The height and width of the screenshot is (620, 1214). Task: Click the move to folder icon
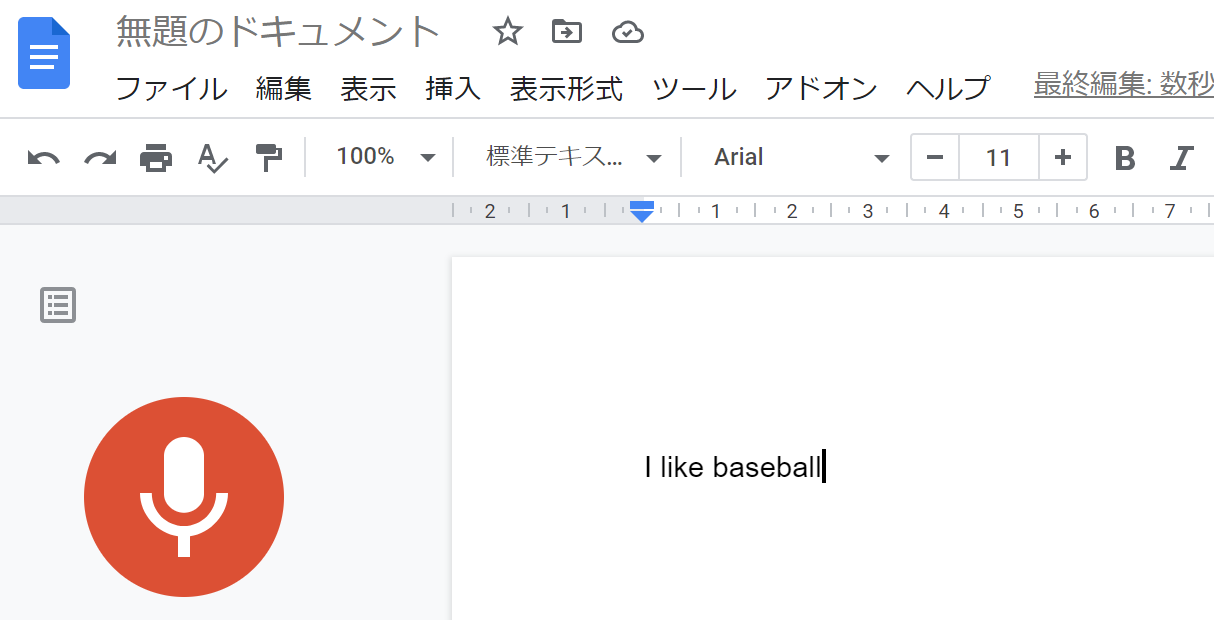tap(567, 33)
